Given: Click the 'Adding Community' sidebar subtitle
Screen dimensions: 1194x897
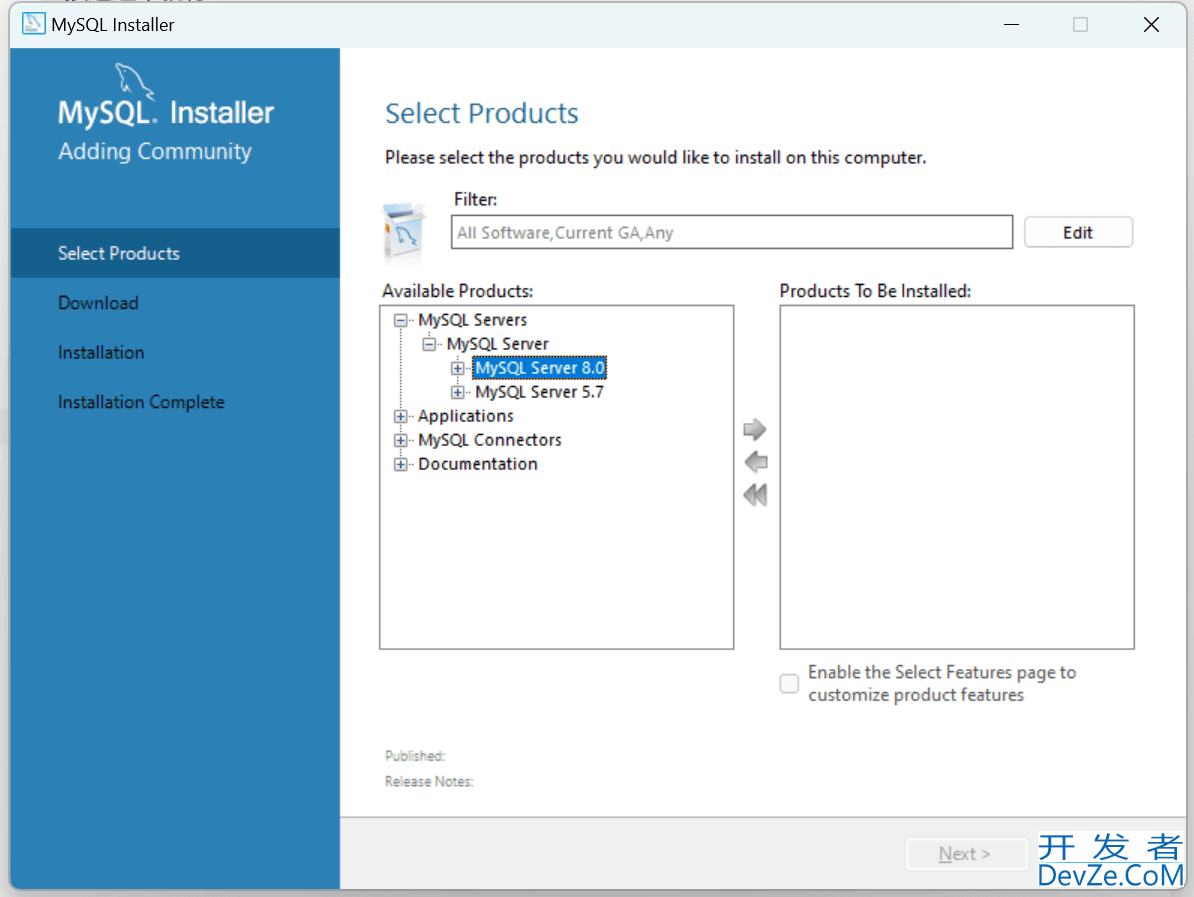Looking at the screenshot, I should tap(155, 152).
